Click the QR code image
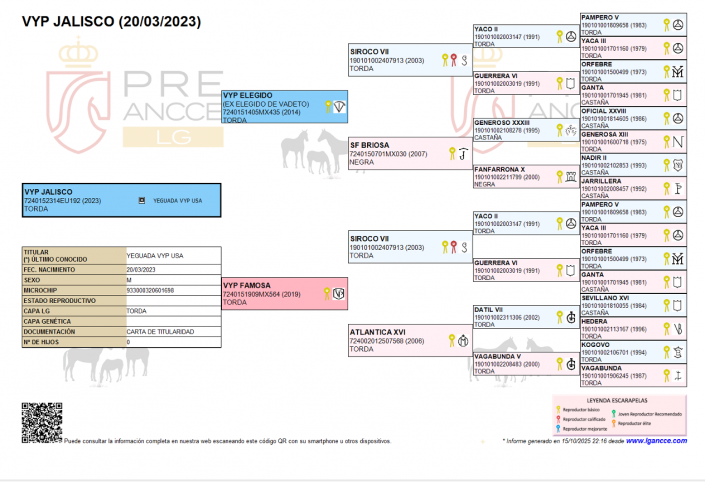705x482 pixels. (41, 423)
